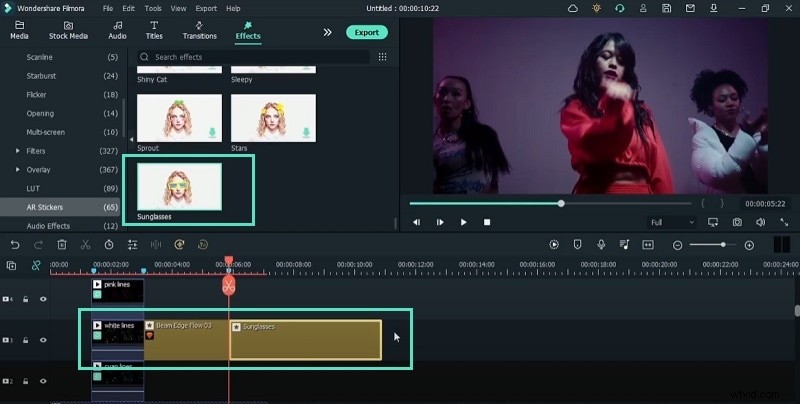Expand the Overlay category
Image resolution: width=800 pixels, height=404 pixels.
click(x=17, y=170)
